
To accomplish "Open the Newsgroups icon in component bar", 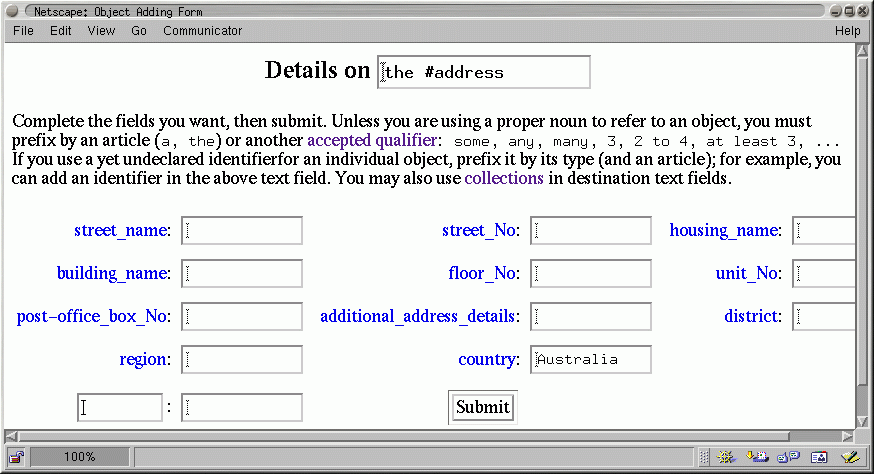I will tap(788, 457).
